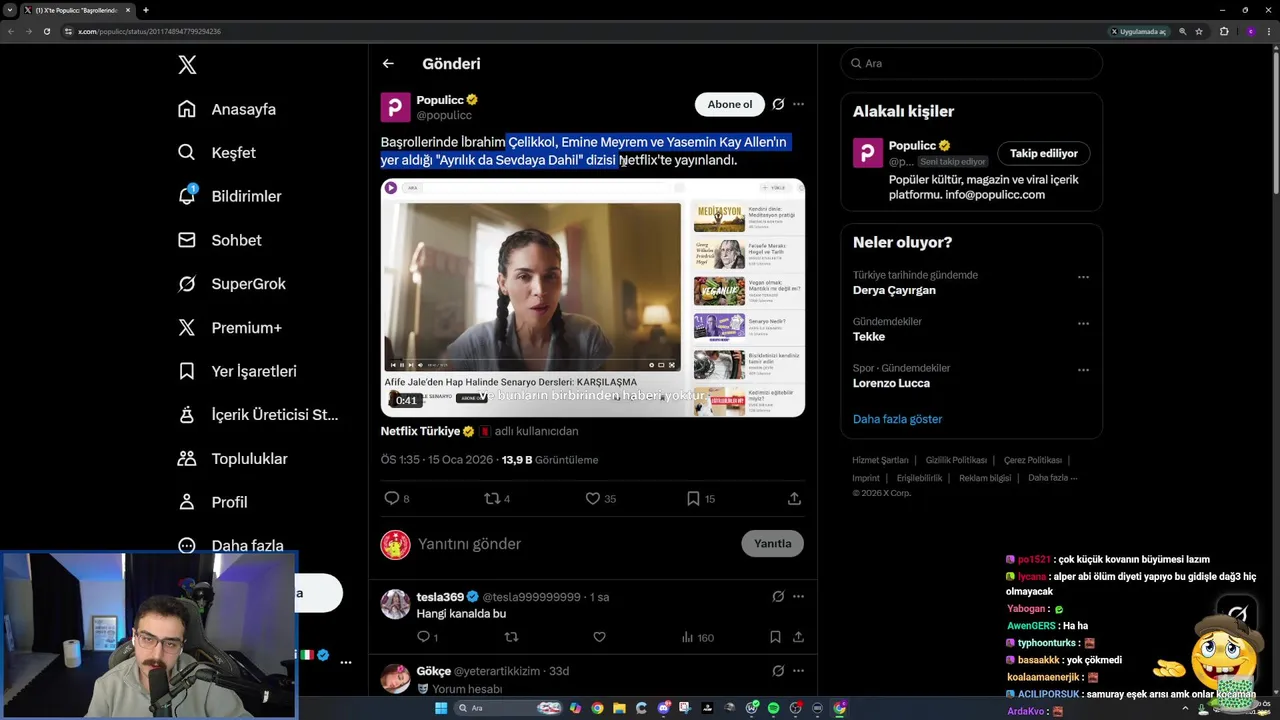
Task: Share the Populicc post
Action: pyautogui.click(x=794, y=498)
